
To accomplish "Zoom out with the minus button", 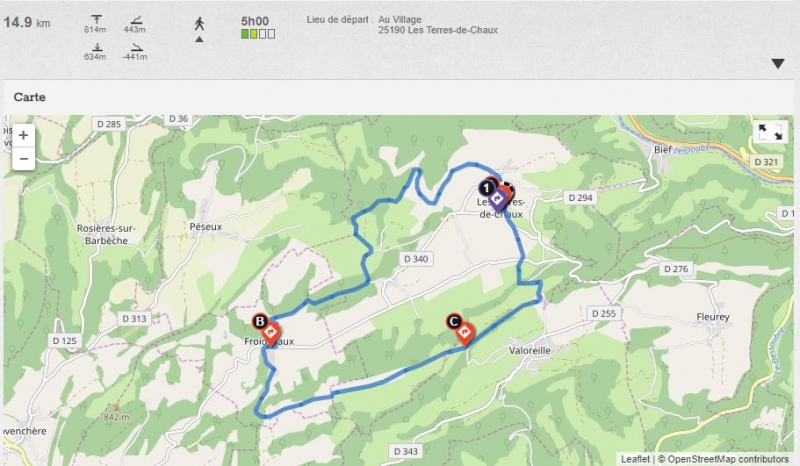I will pyautogui.click(x=23, y=159).
